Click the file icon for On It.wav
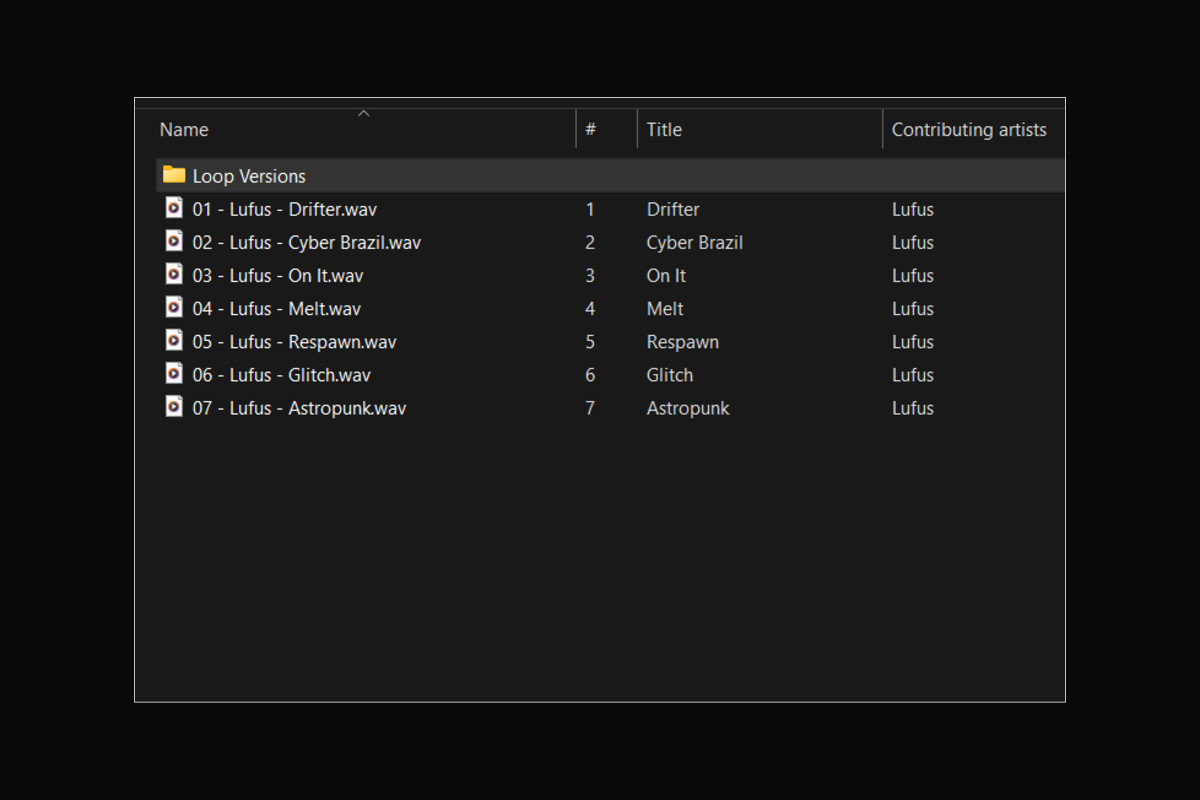The width and height of the screenshot is (1200, 800). tap(174, 274)
